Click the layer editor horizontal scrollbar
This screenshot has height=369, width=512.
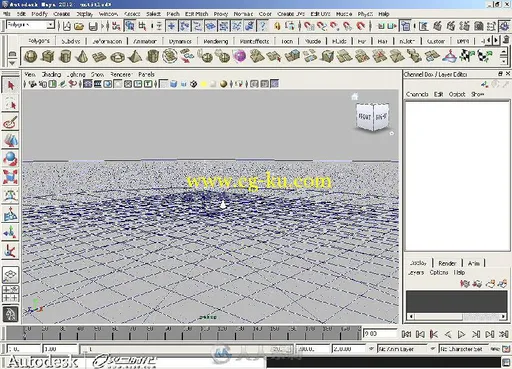pos(457,316)
